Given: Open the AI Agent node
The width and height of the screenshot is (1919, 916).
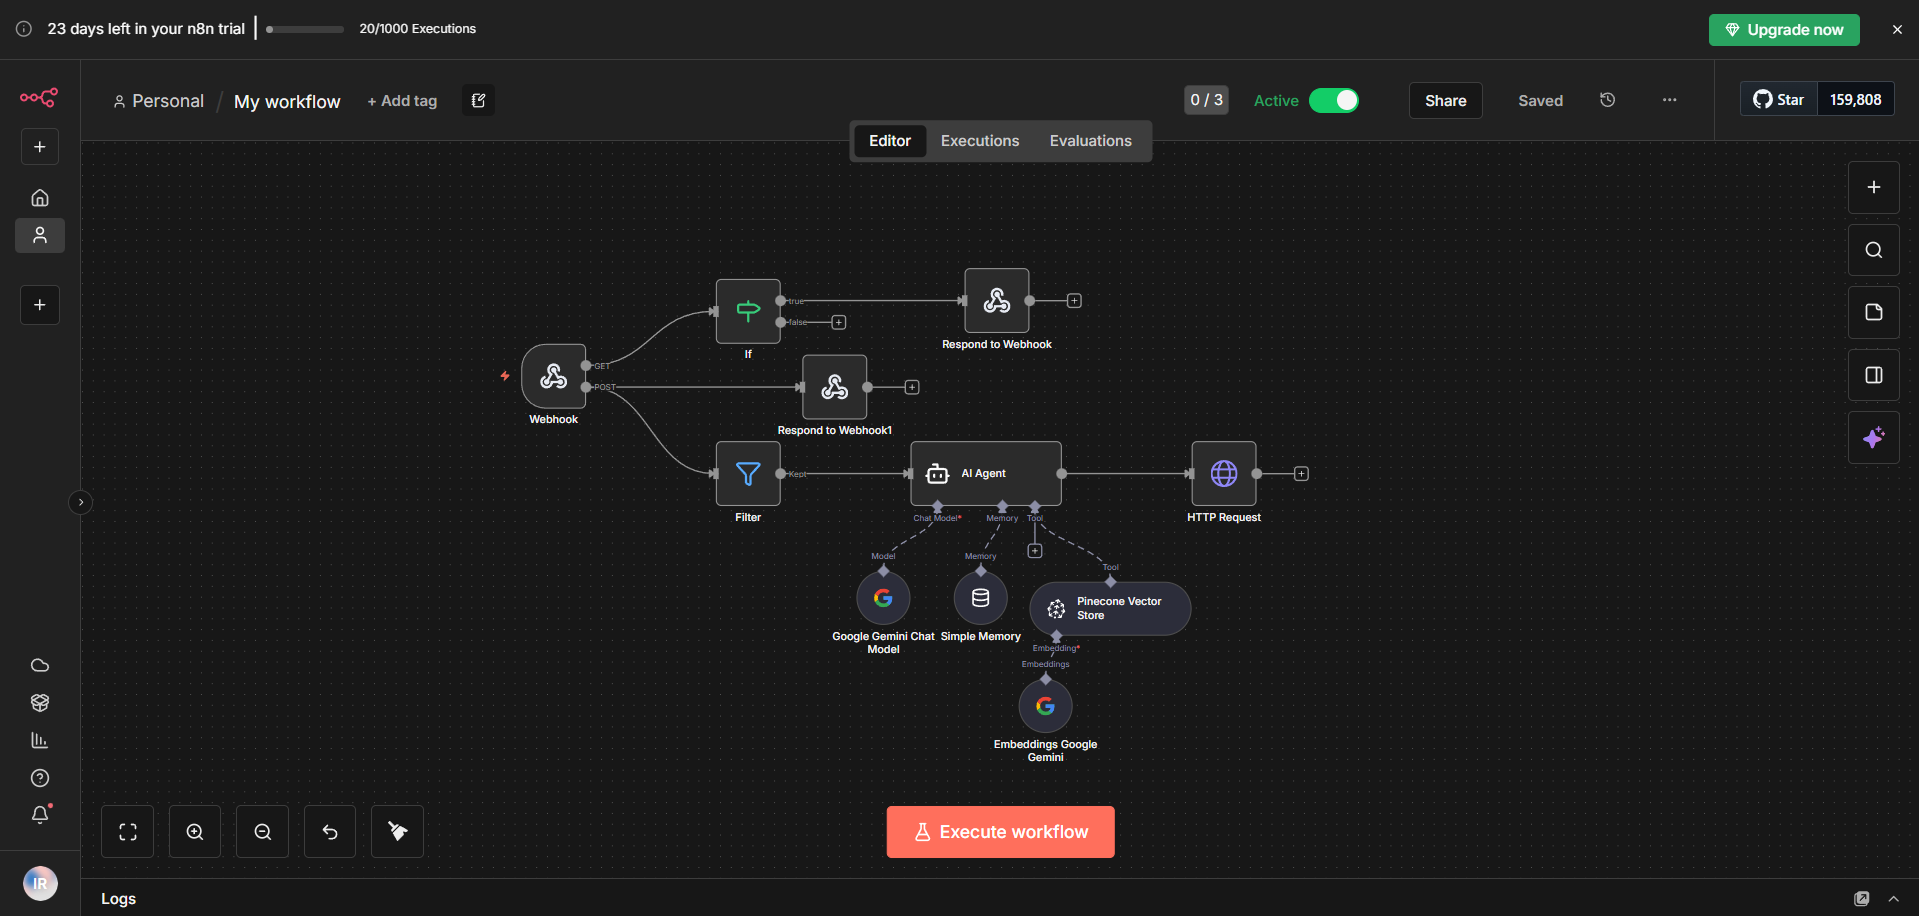Looking at the screenshot, I should click(985, 473).
